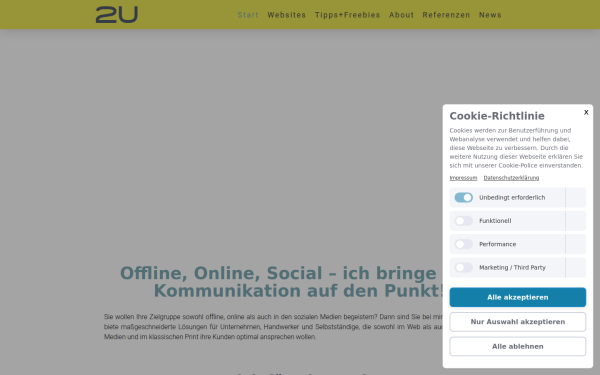Click the cookie description text 'Cookies werden zur Benutzerführung'
Viewport: 600px width, 375px height.
[516, 148]
